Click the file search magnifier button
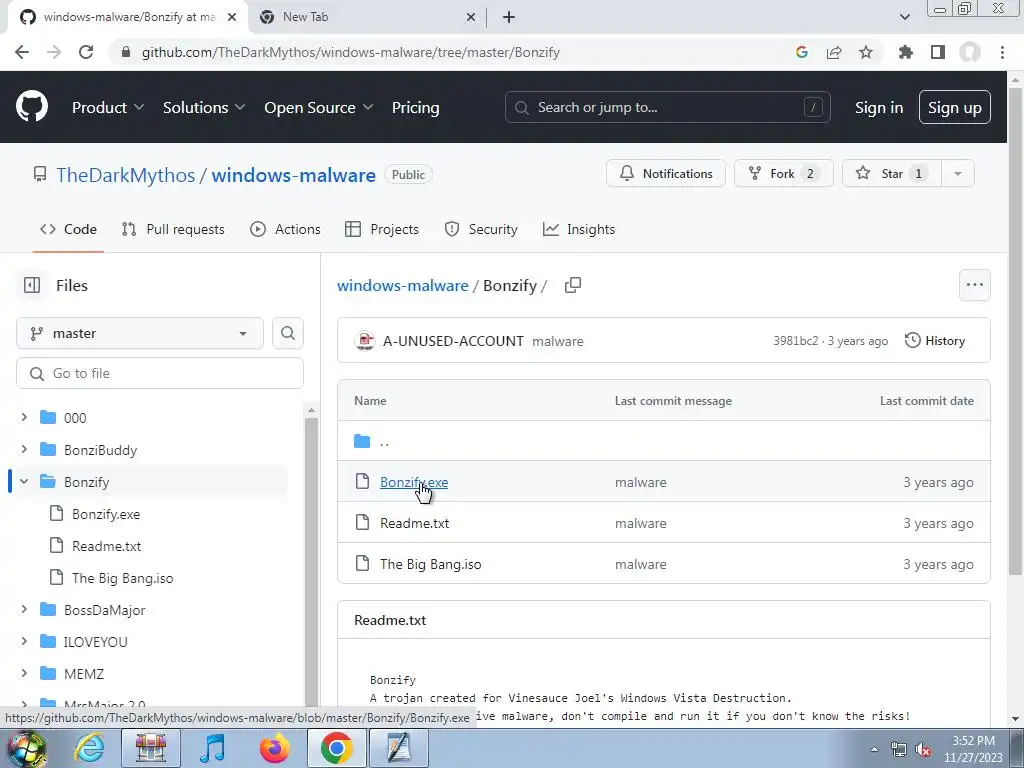The image size is (1024, 768). tap(288, 333)
